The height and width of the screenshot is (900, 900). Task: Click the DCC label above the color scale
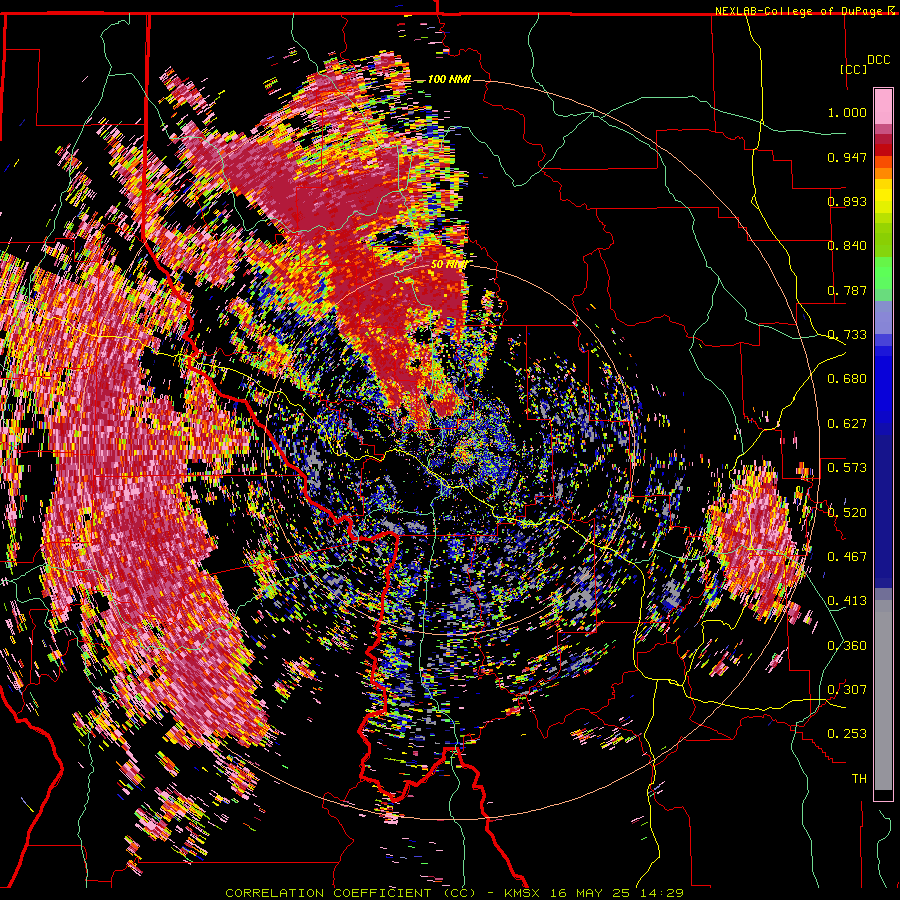[878, 60]
